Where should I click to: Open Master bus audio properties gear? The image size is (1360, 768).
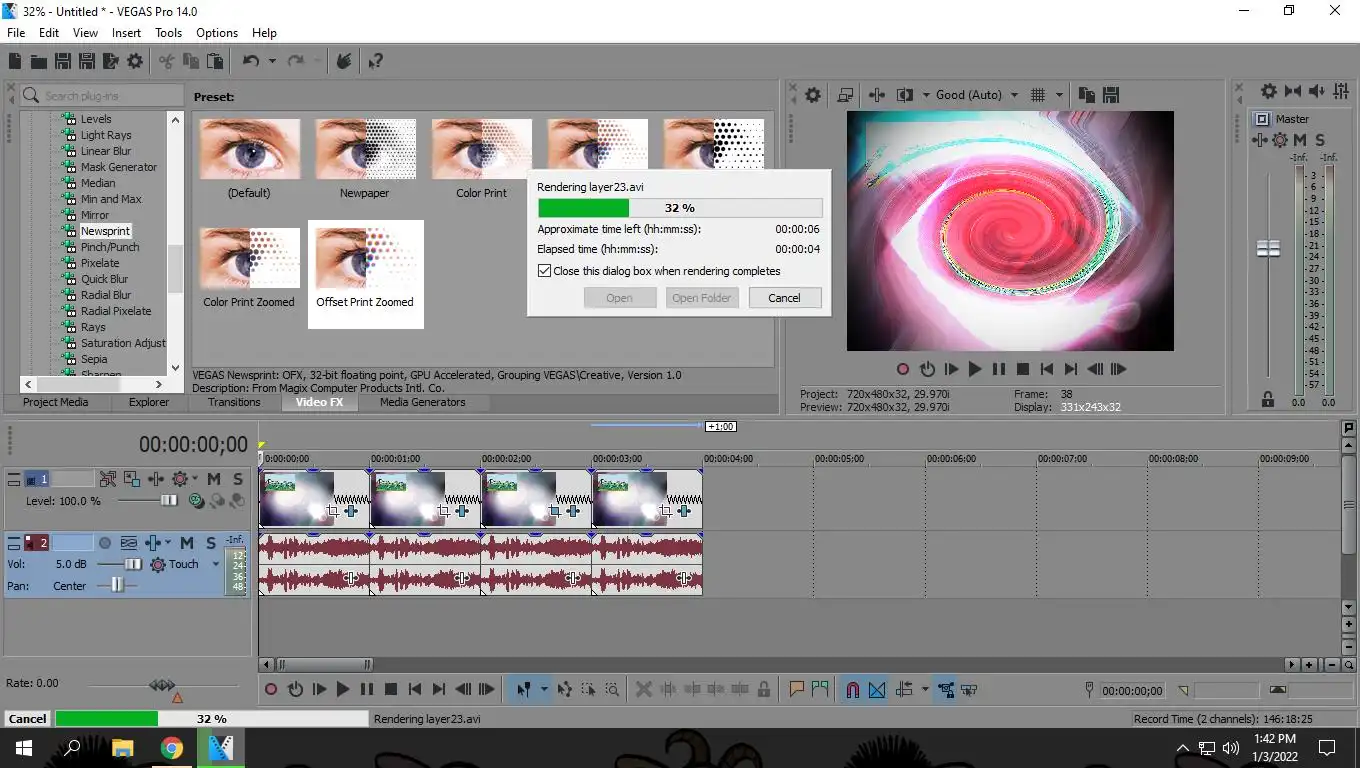[x=1268, y=91]
